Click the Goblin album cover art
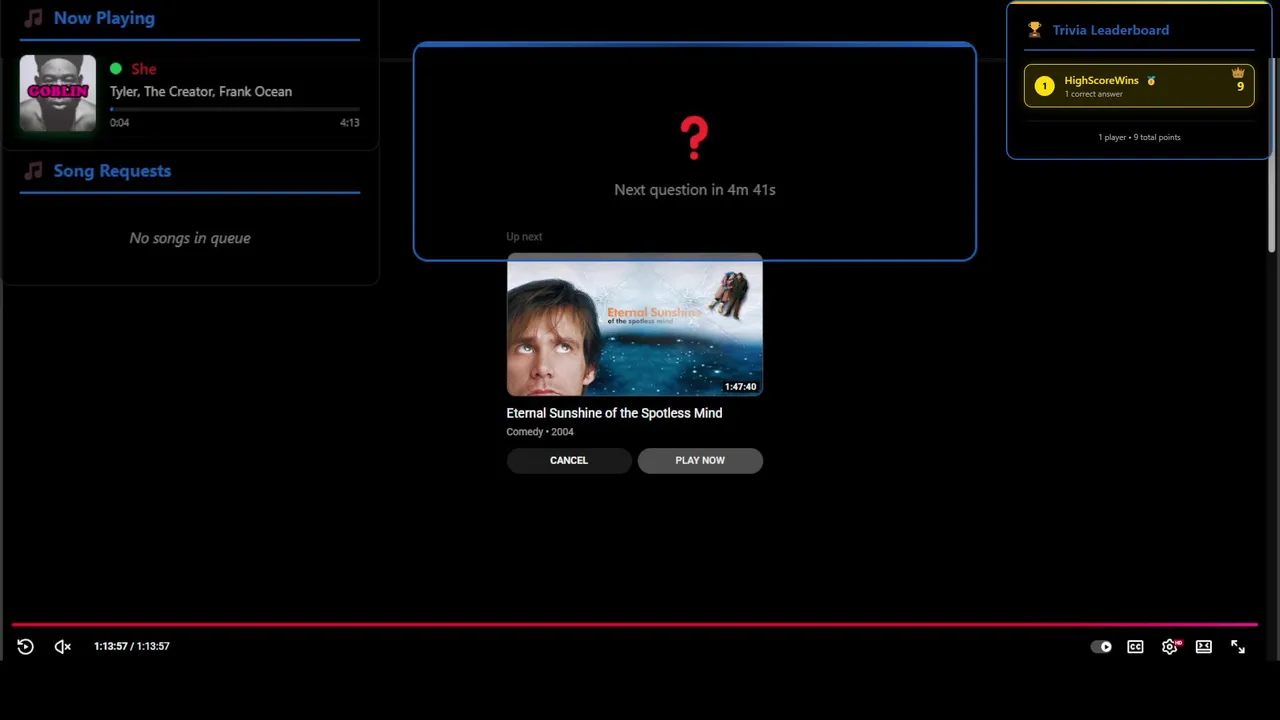 click(x=58, y=93)
